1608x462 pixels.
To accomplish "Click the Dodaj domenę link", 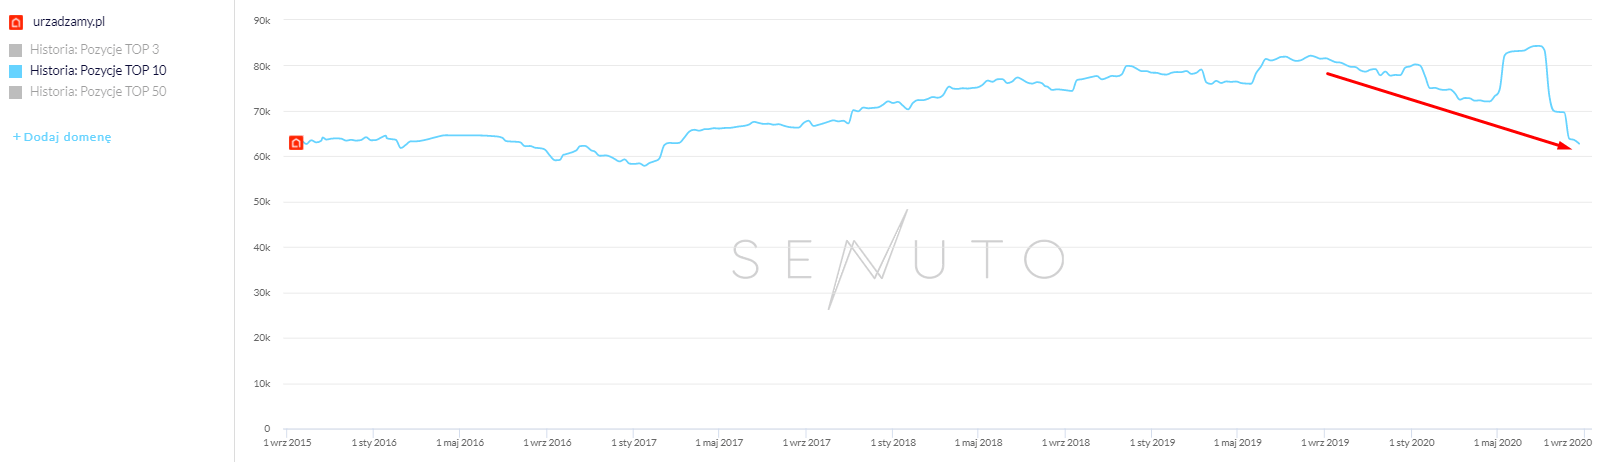I will pyautogui.click(x=62, y=137).
